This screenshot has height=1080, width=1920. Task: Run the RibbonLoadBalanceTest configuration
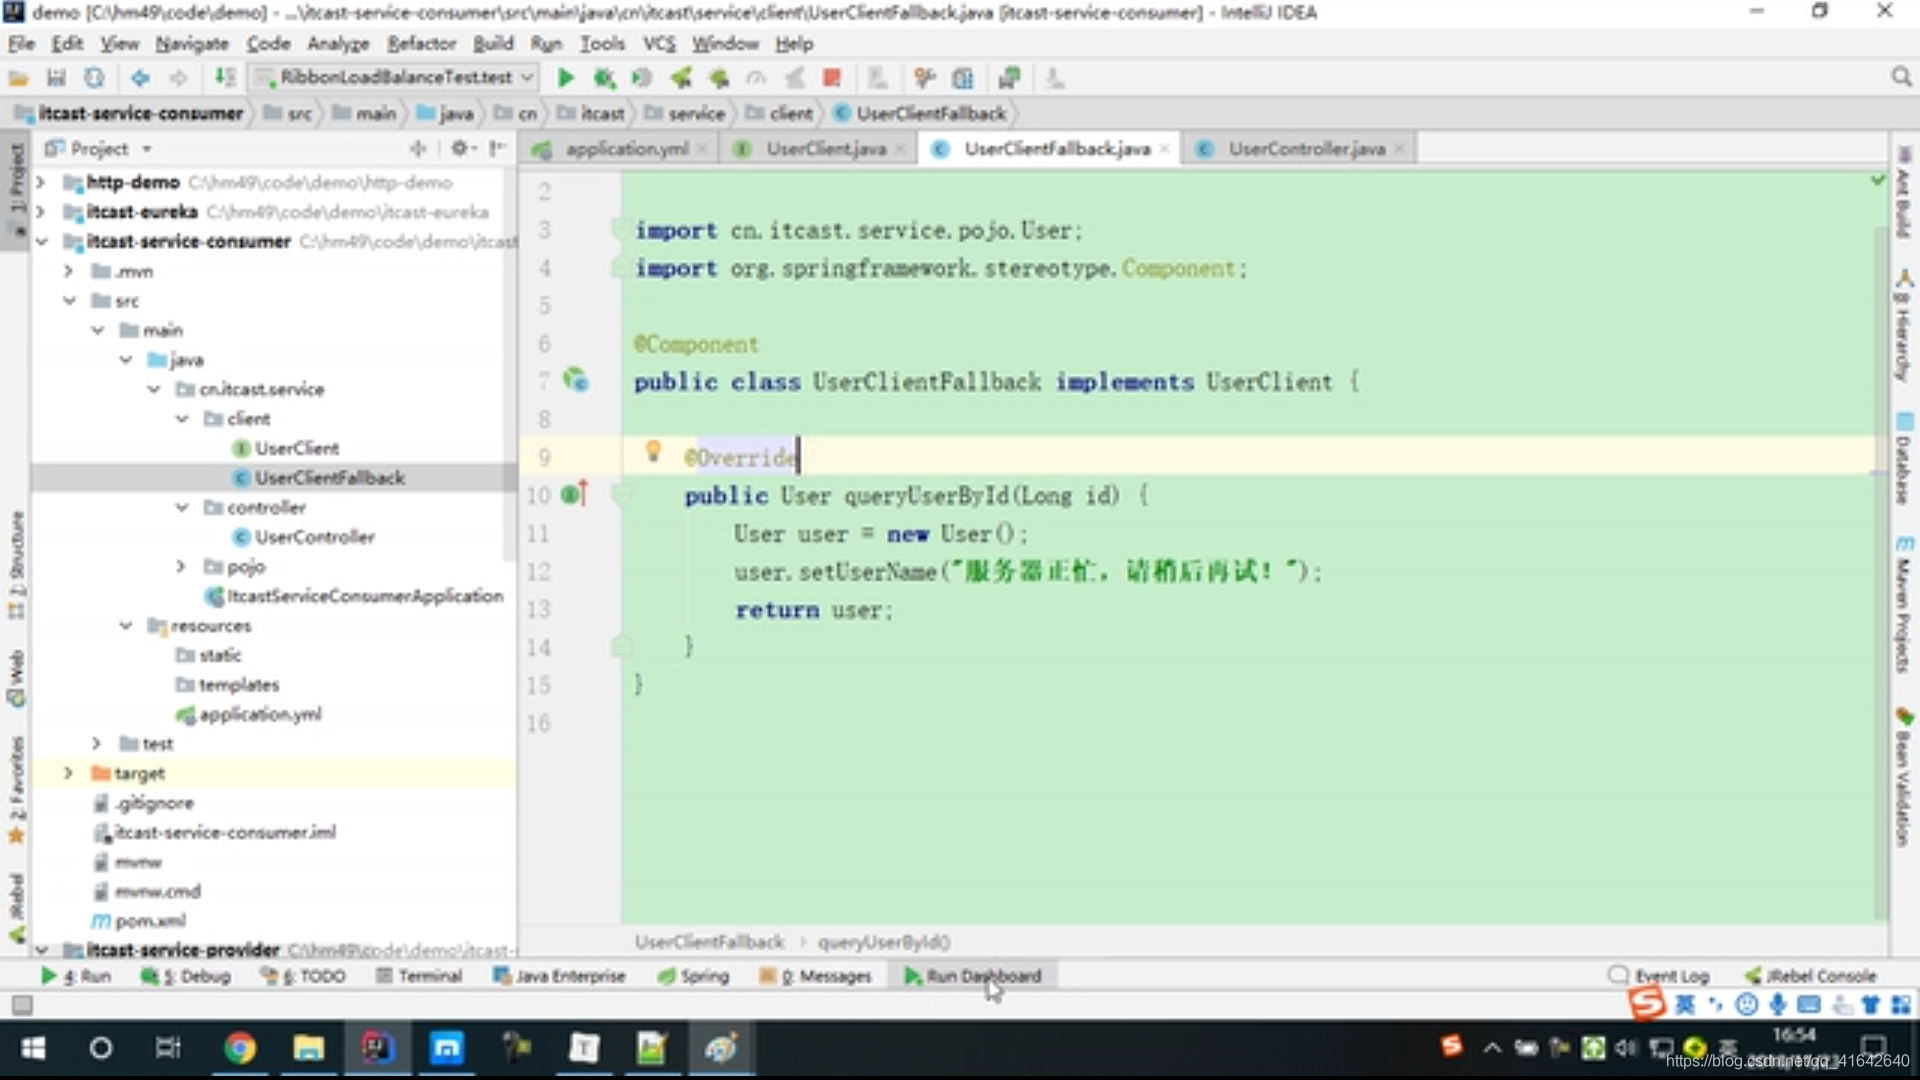coord(565,78)
